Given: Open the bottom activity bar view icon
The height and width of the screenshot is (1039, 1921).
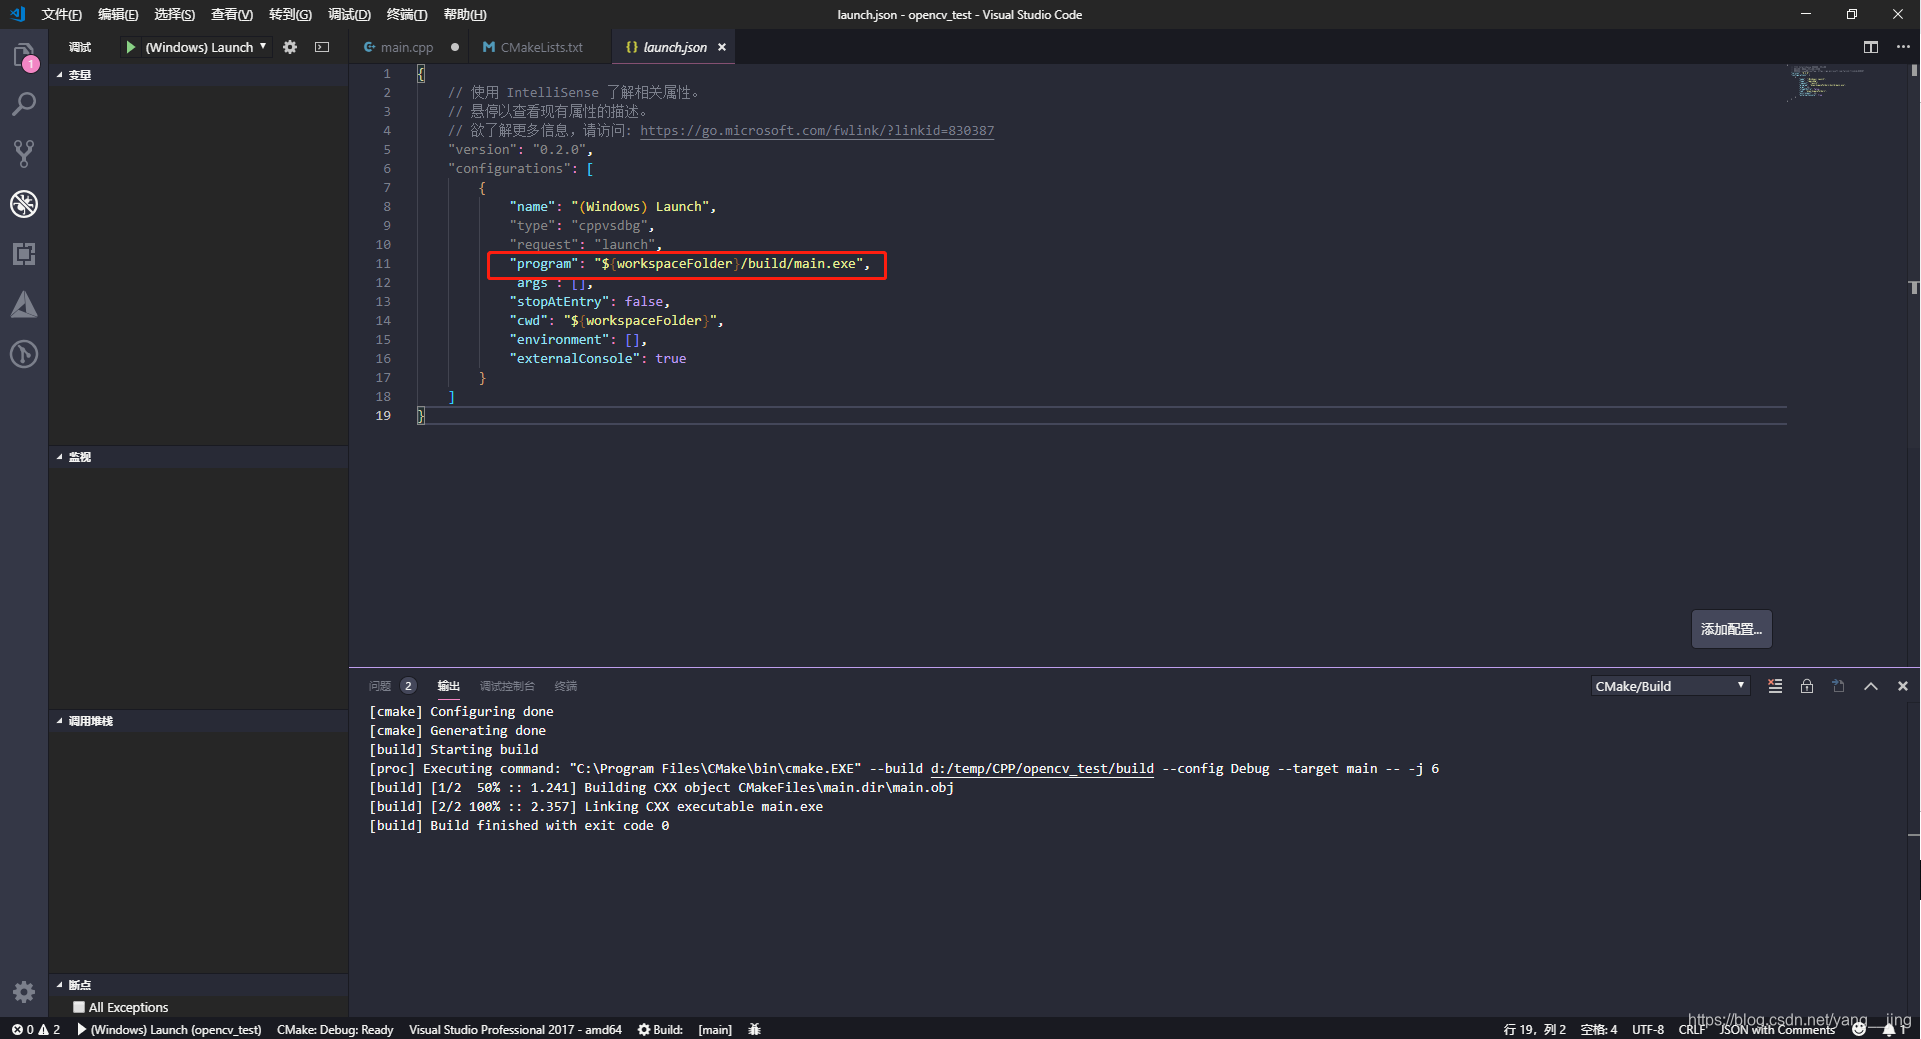Looking at the screenshot, I should (24, 354).
